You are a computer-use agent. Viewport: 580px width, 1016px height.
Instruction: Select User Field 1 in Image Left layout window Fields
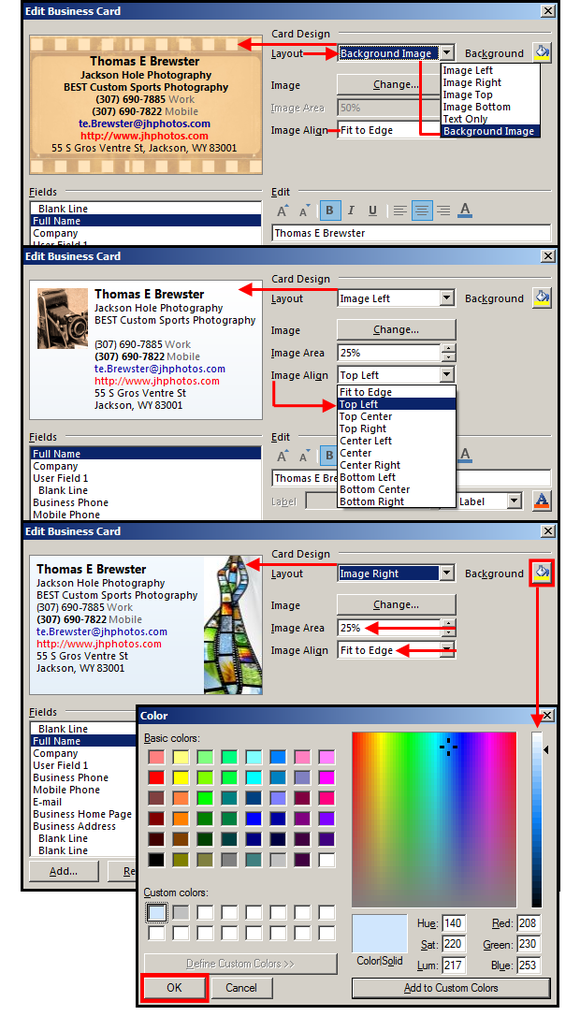(x=146, y=478)
